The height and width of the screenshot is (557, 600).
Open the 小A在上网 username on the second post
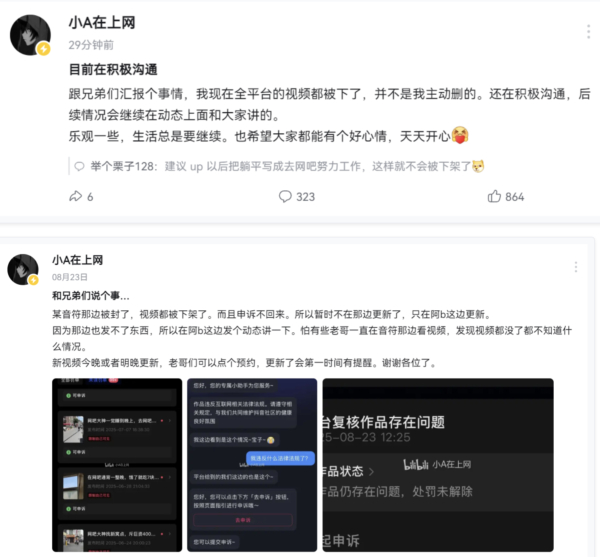tap(77, 260)
